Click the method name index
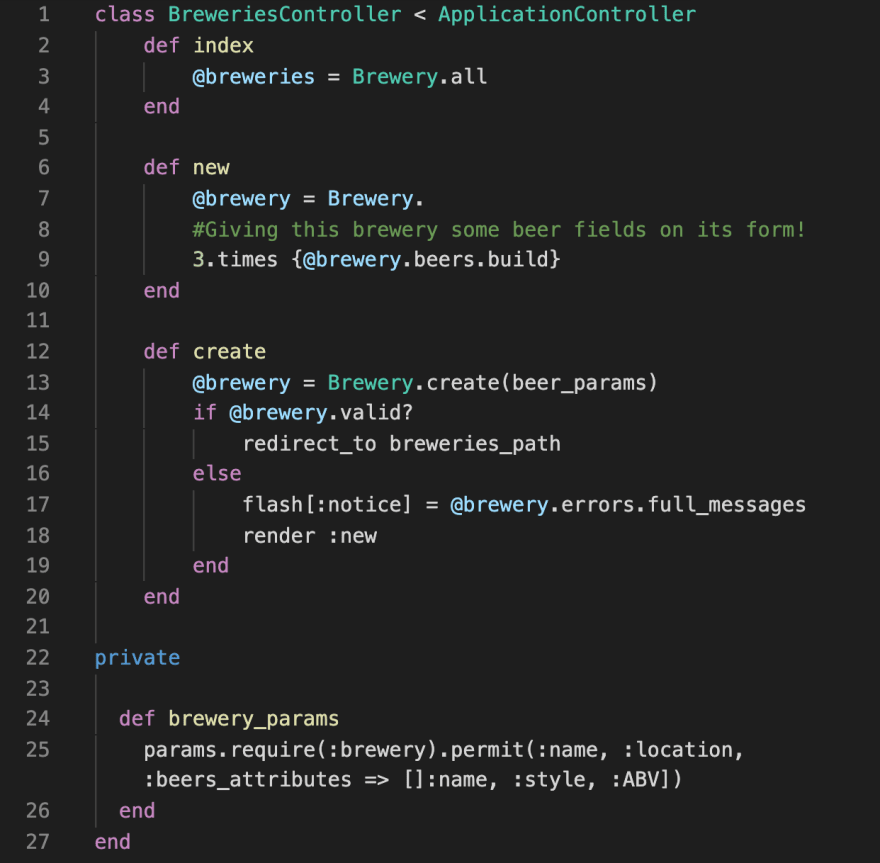Image resolution: width=880 pixels, height=863 pixels. point(223,45)
